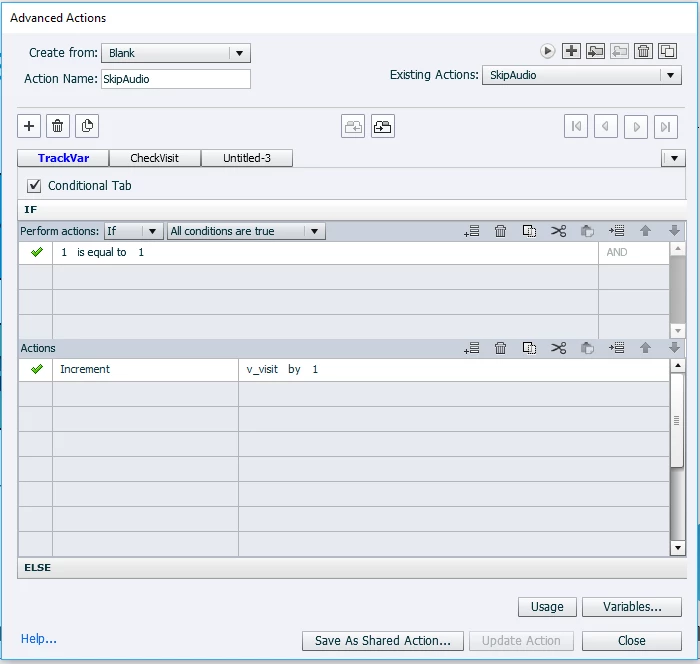Viewport: 700px width, 664px height.
Task: Paste the condition in the IF toolbar
Action: (x=588, y=231)
